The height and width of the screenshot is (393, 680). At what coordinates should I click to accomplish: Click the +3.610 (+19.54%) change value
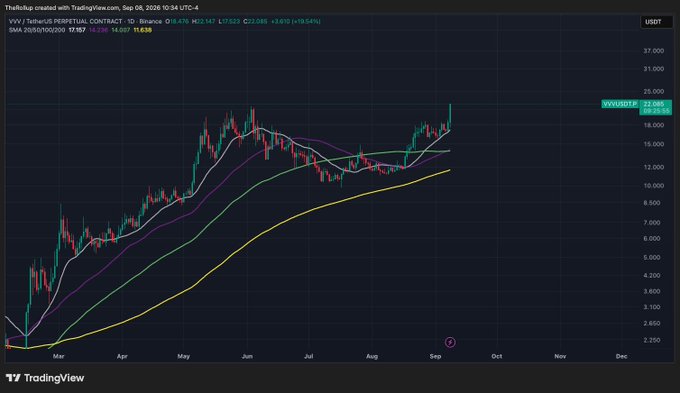pyautogui.click(x=295, y=21)
